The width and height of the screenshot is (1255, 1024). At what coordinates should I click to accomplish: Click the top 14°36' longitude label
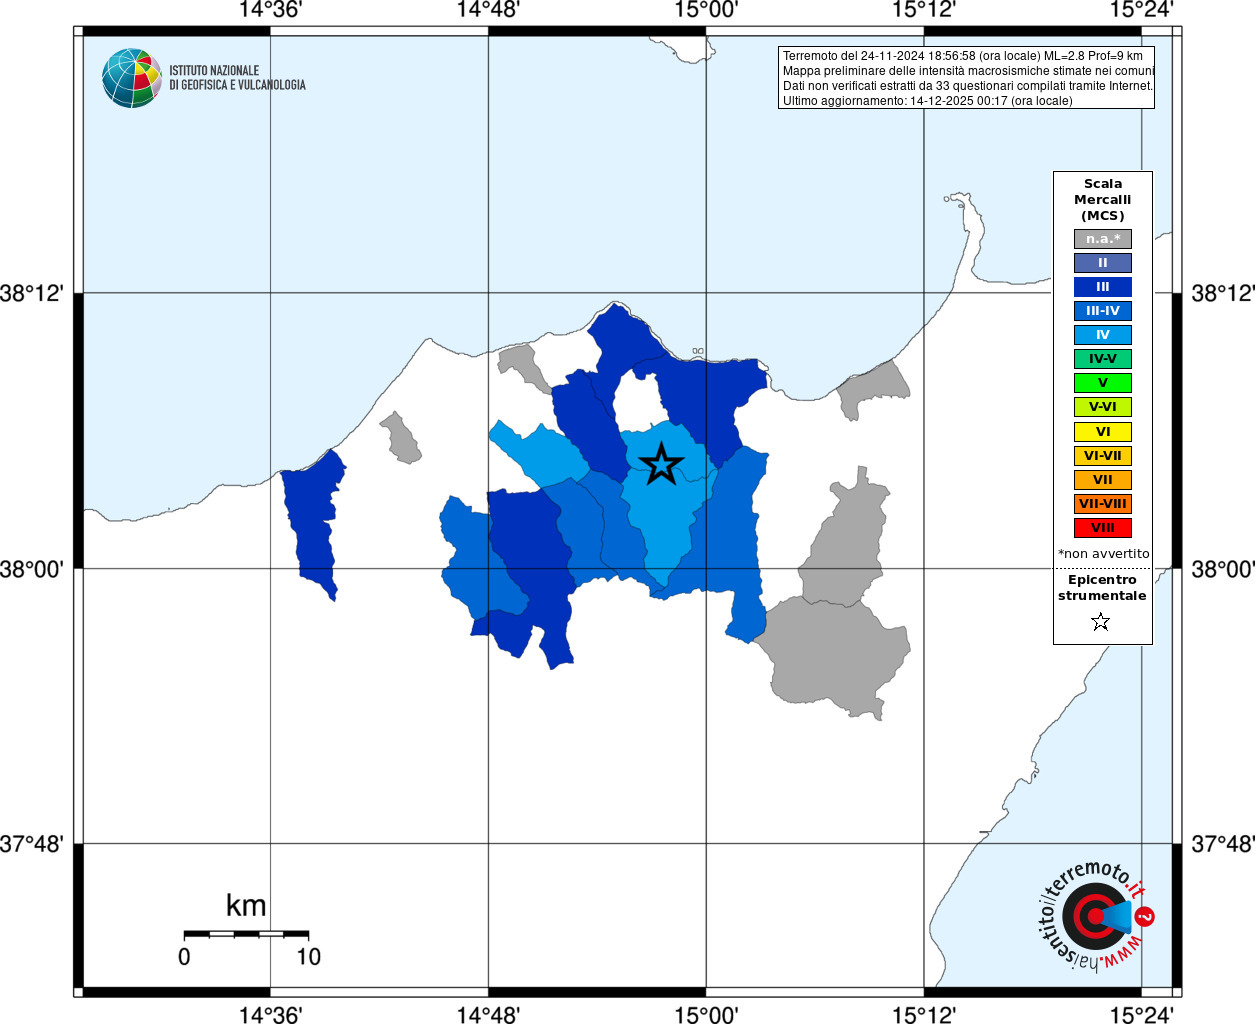coord(270,10)
